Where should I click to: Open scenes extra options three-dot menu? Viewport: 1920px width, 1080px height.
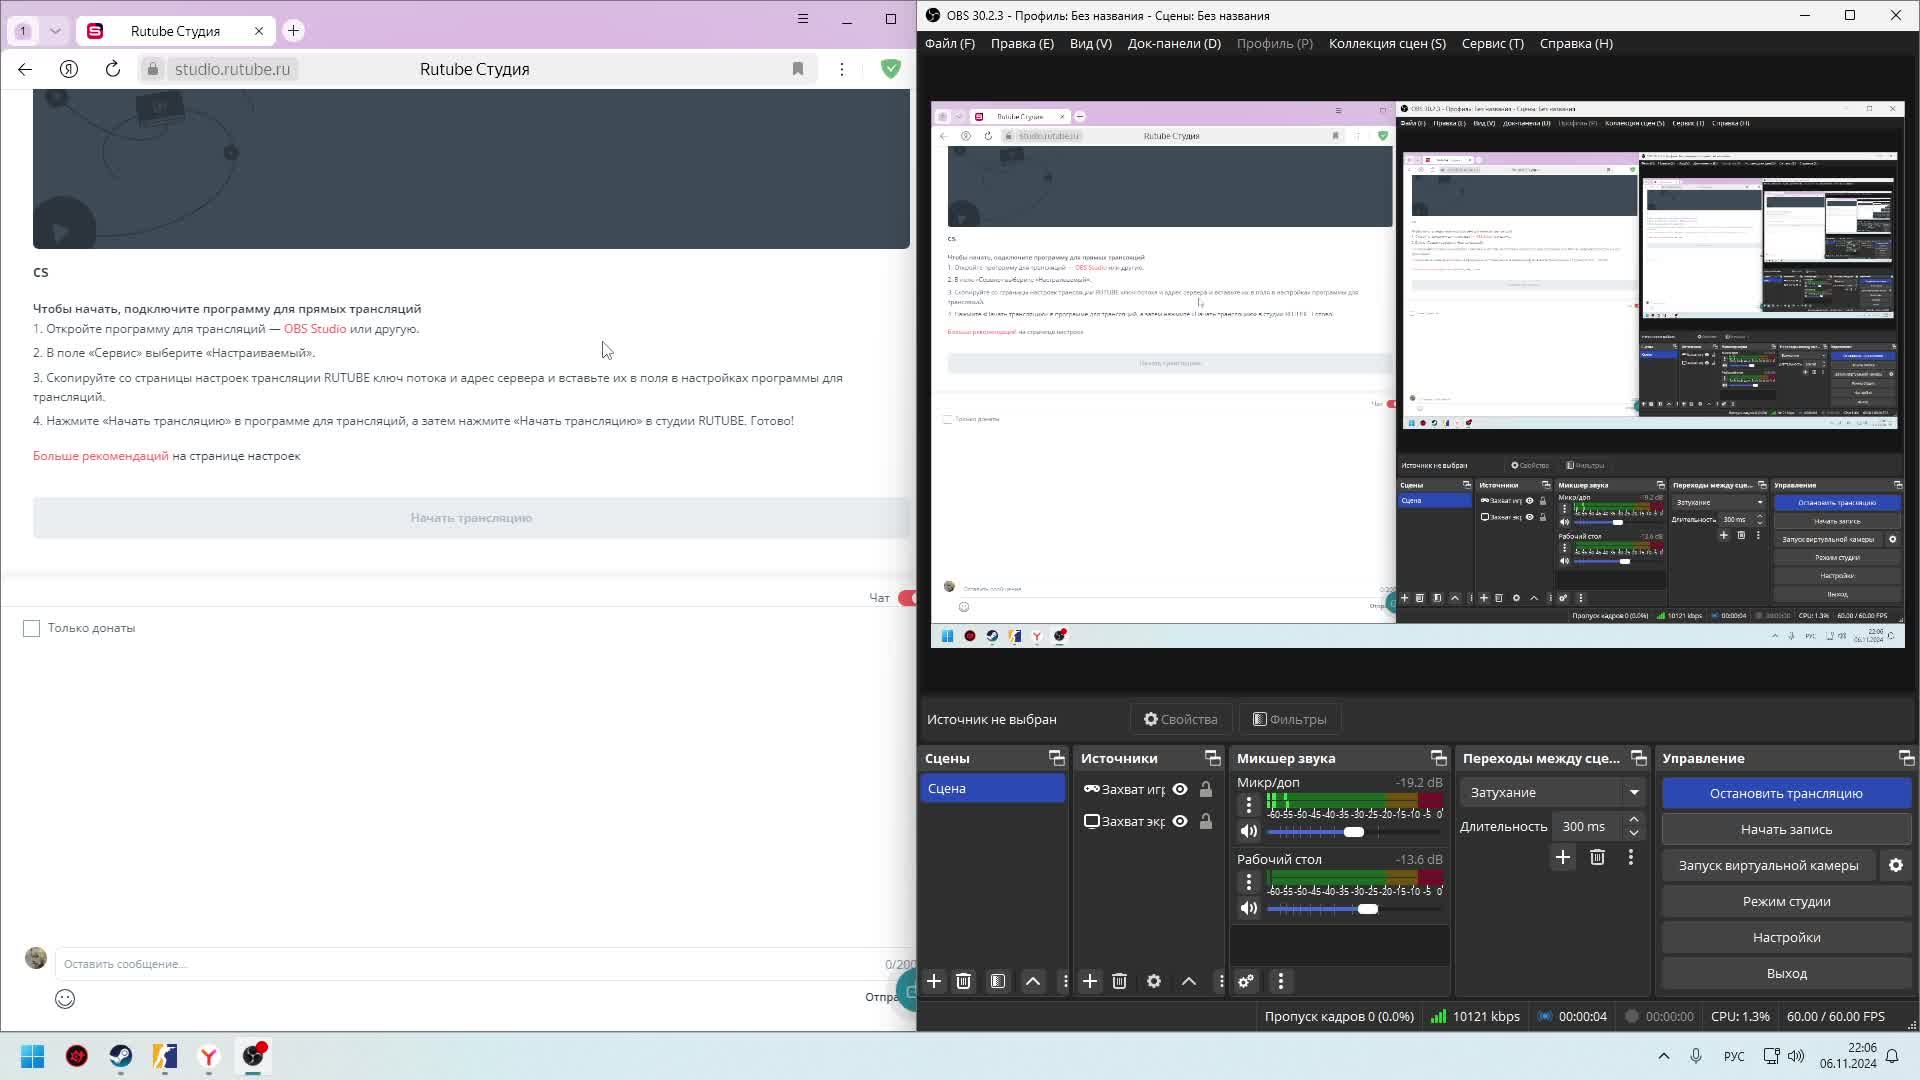click(1065, 981)
